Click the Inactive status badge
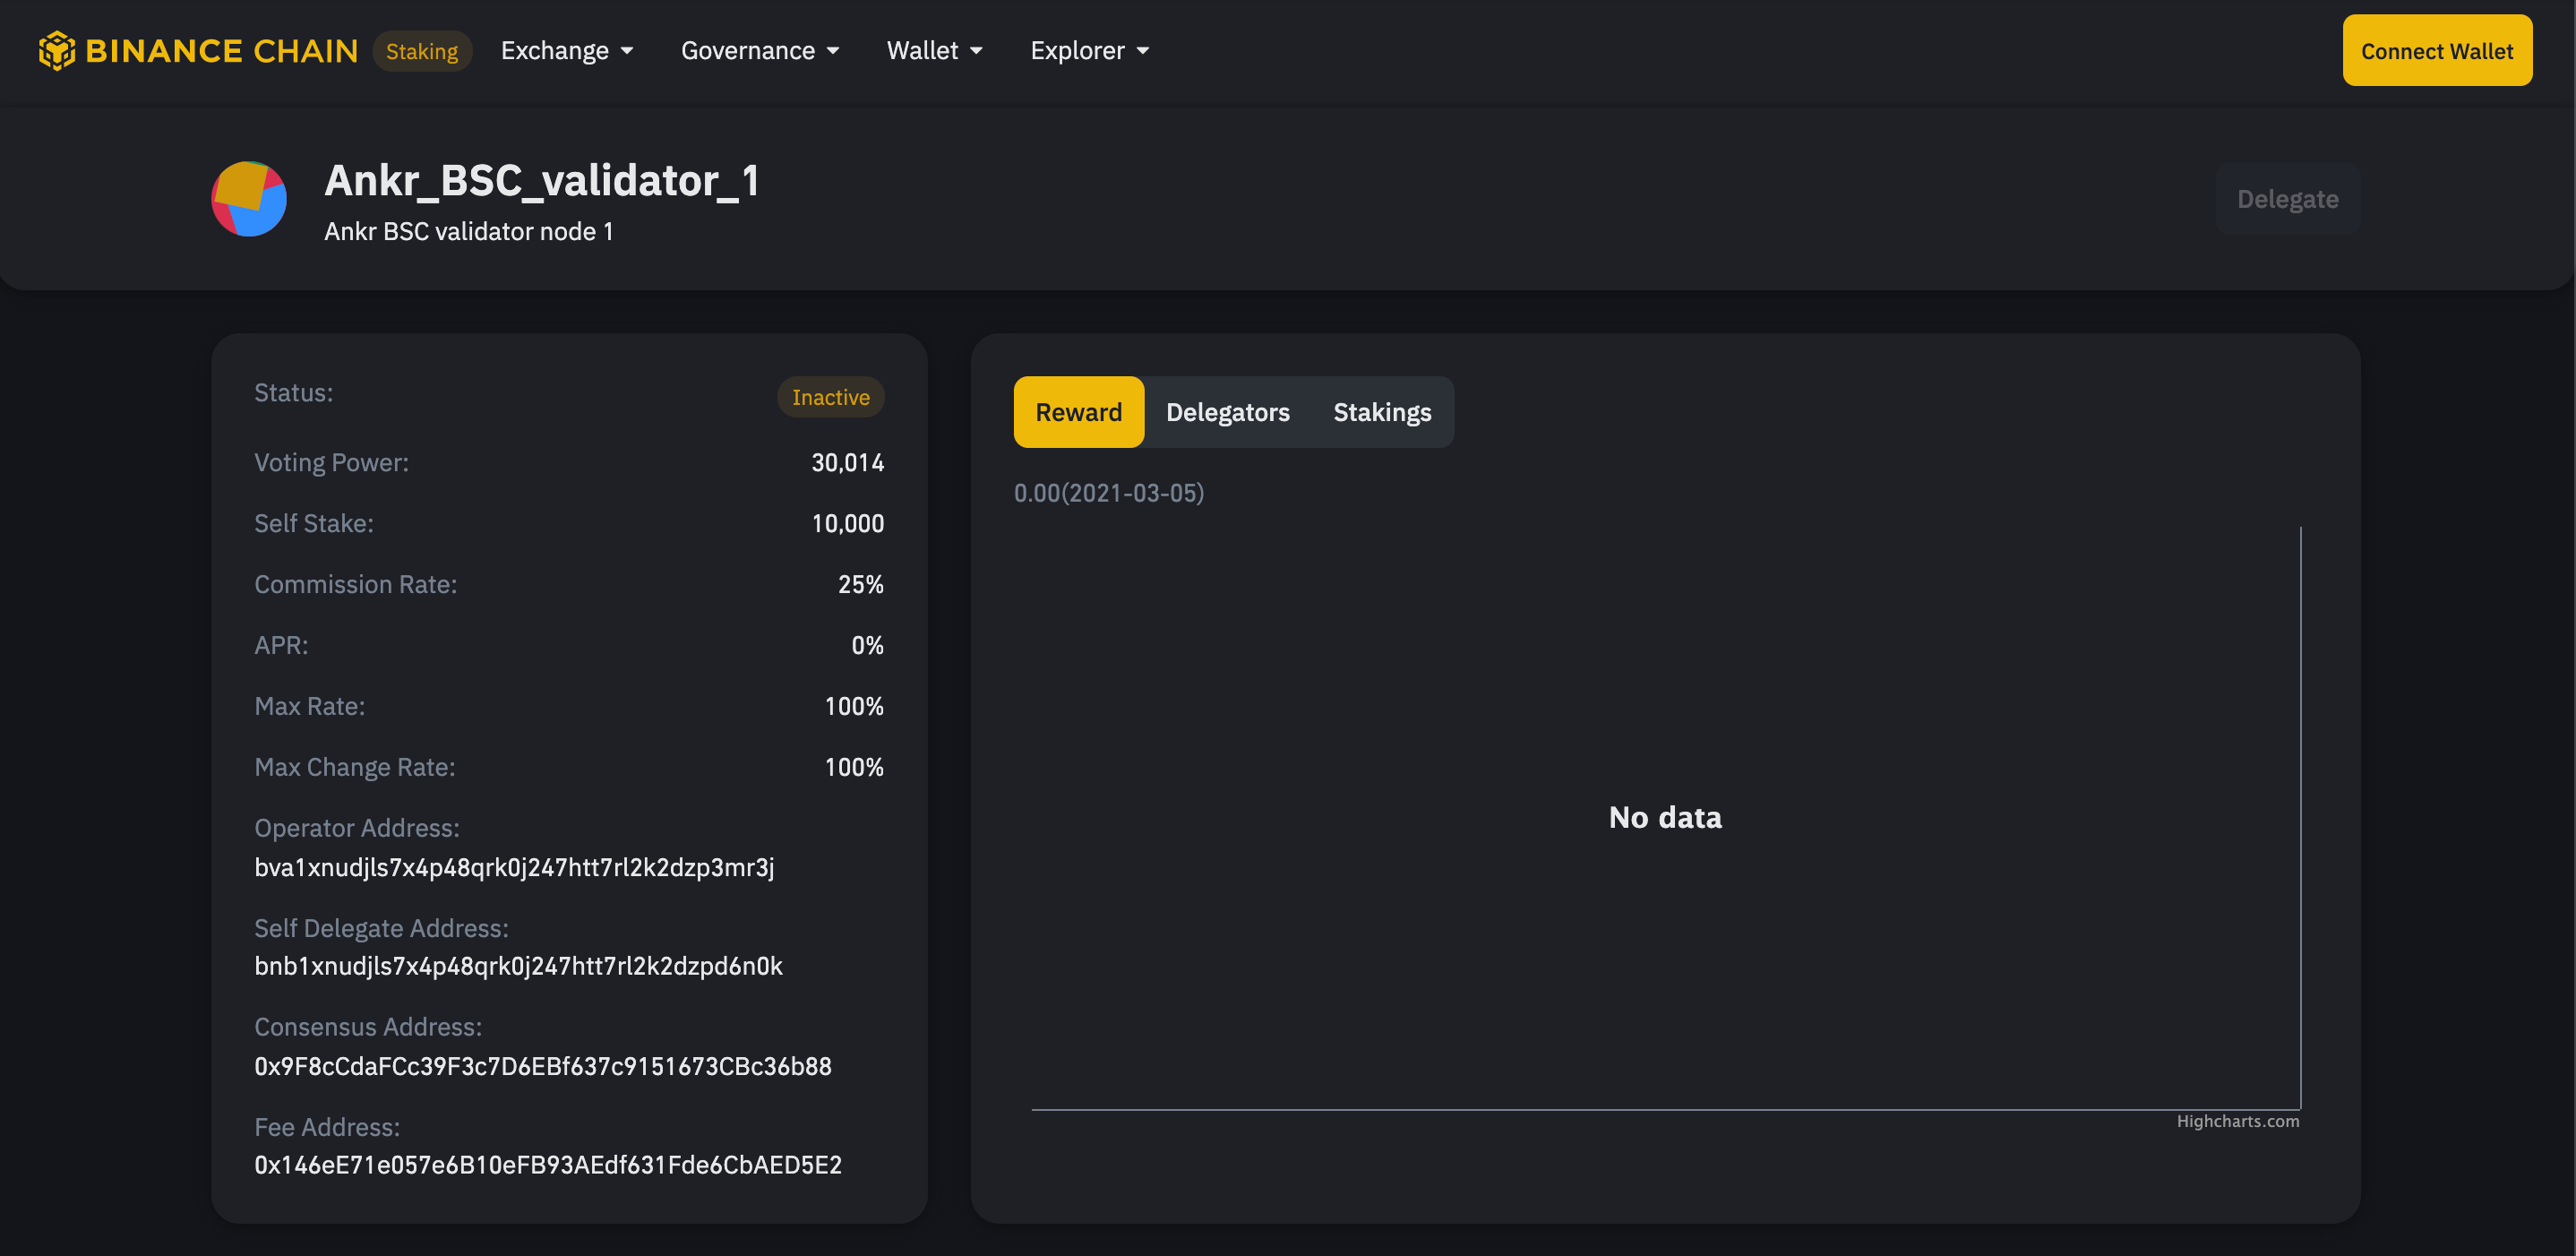The height and width of the screenshot is (1256, 2576). tap(830, 396)
